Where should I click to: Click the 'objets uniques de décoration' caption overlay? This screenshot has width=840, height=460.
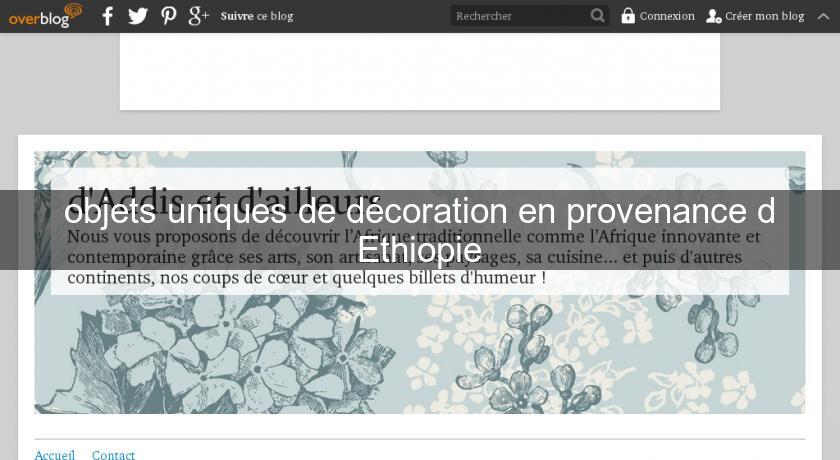coord(420,212)
